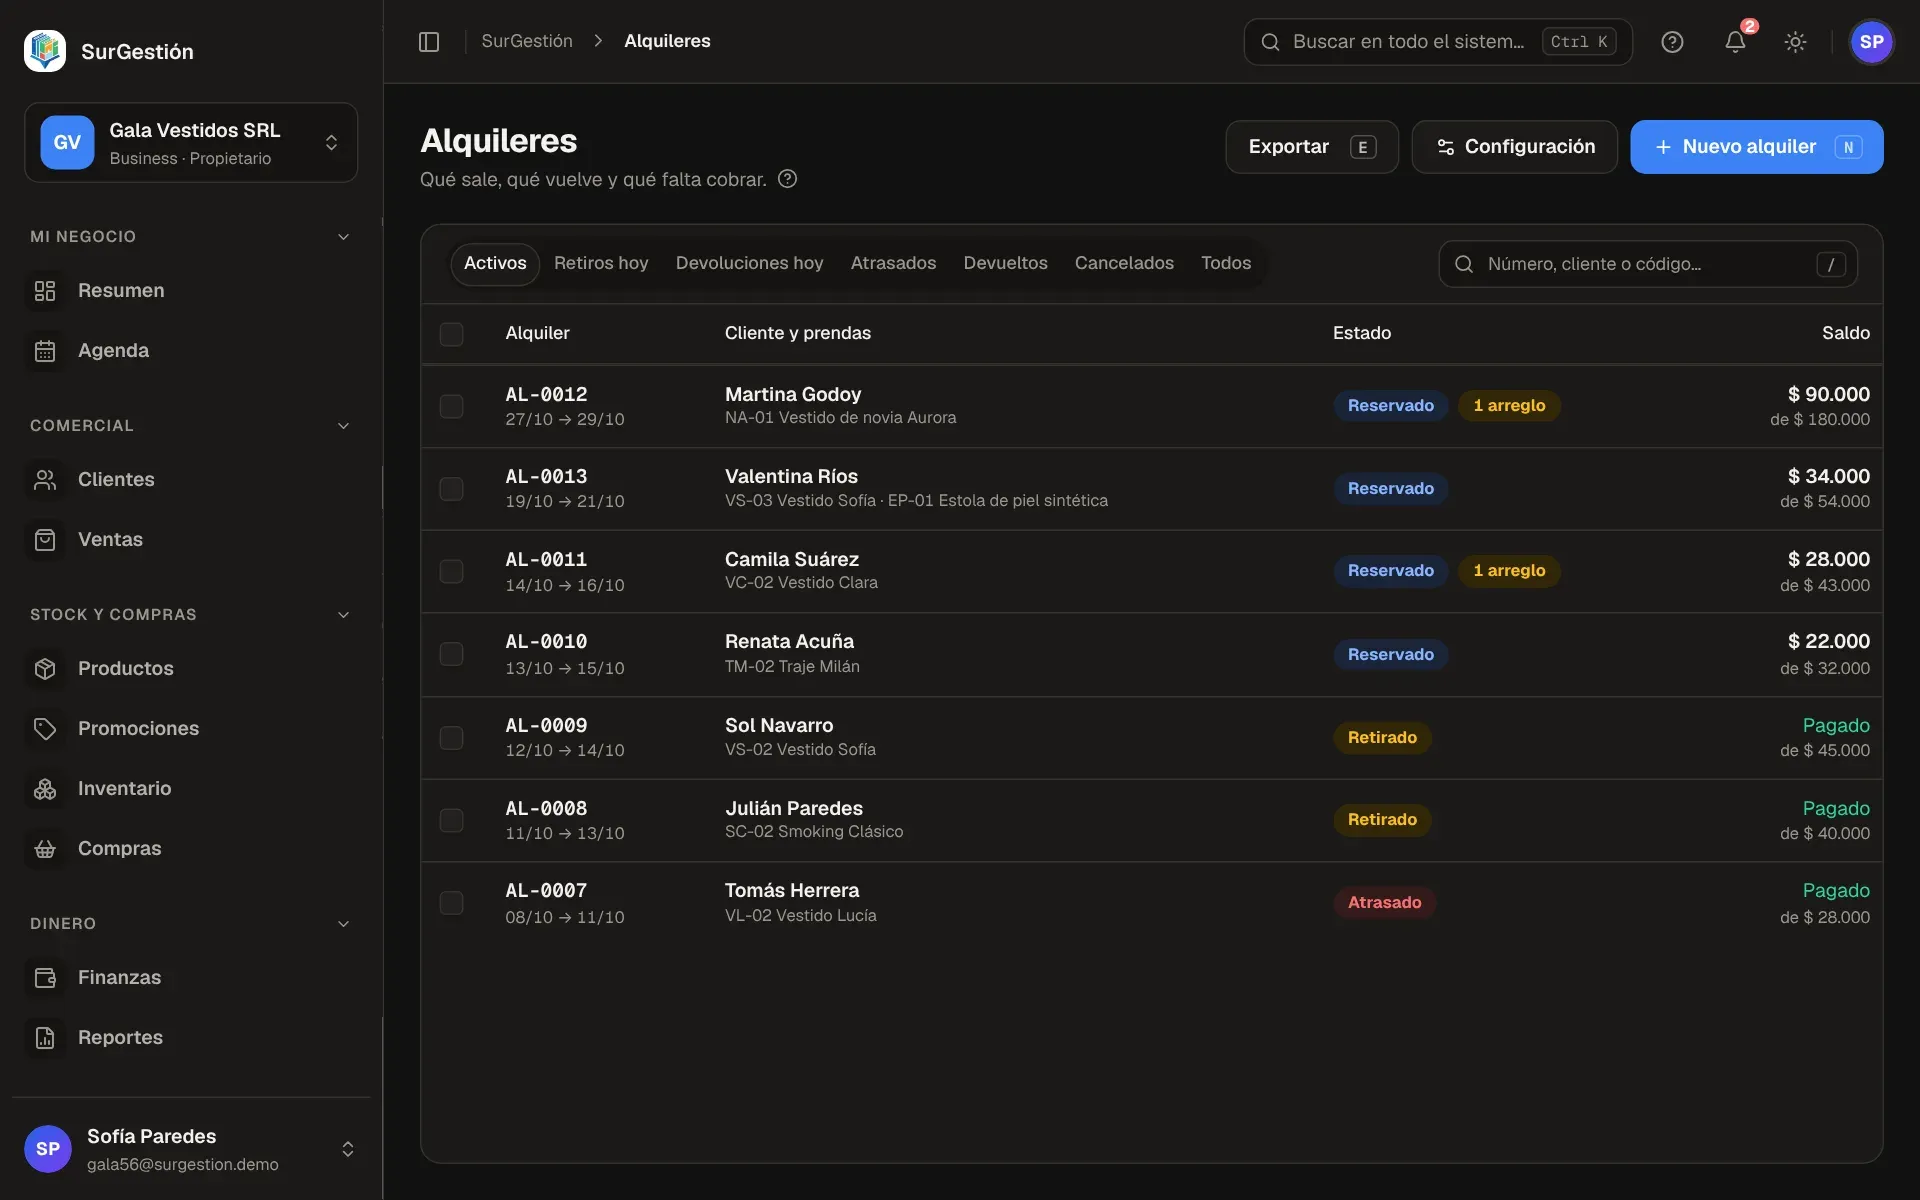Select all rows with header checkbox
The image size is (1920, 1200).
[x=451, y=334]
